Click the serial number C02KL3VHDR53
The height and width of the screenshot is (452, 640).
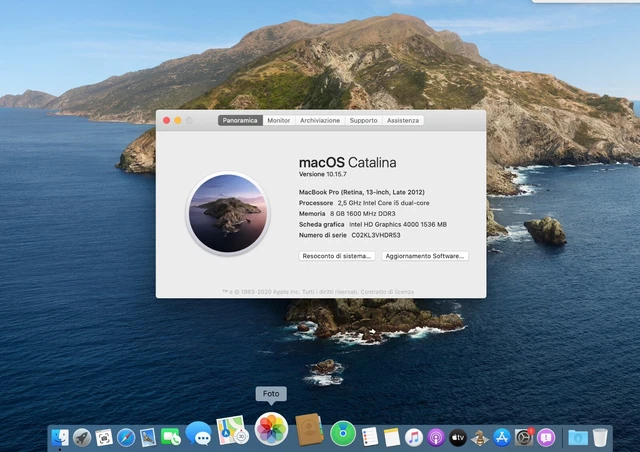(376, 235)
